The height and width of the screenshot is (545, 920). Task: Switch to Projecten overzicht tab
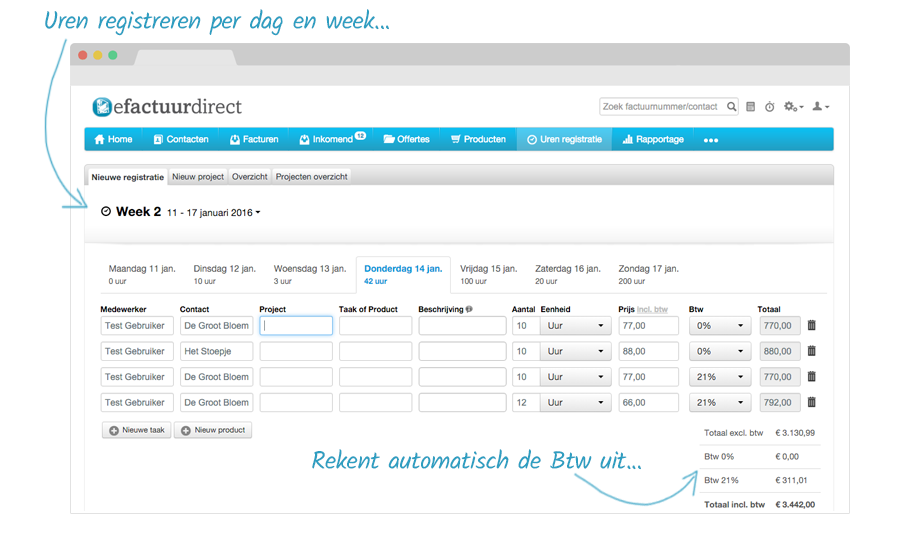[312, 177]
